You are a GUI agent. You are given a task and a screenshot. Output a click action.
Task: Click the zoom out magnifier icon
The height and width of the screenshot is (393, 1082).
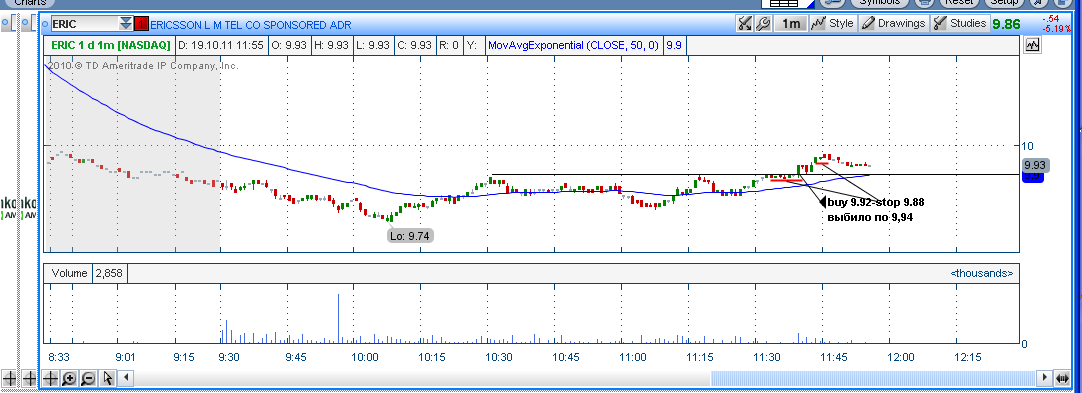point(88,378)
